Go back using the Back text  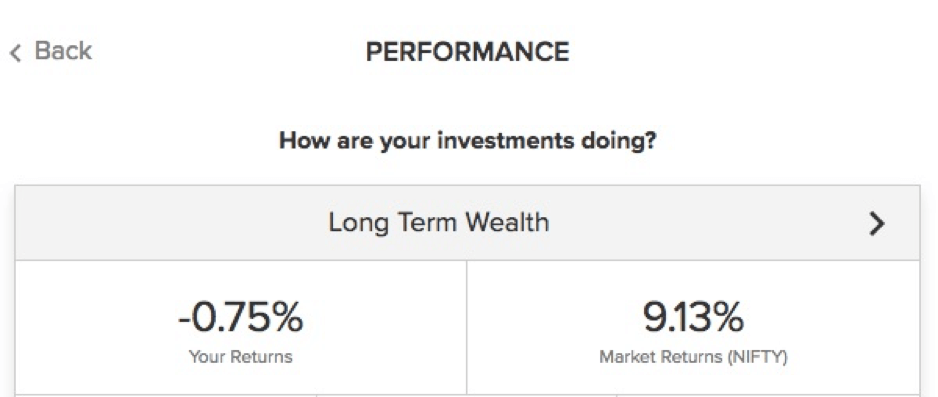tap(63, 51)
